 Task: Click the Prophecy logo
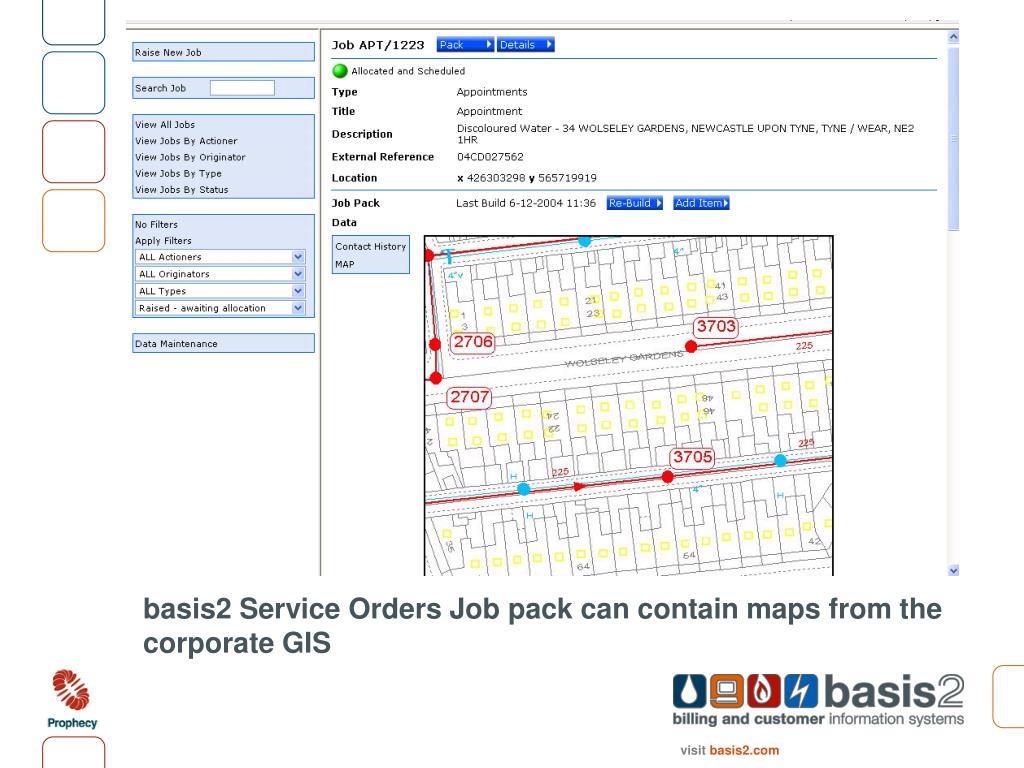click(72, 699)
